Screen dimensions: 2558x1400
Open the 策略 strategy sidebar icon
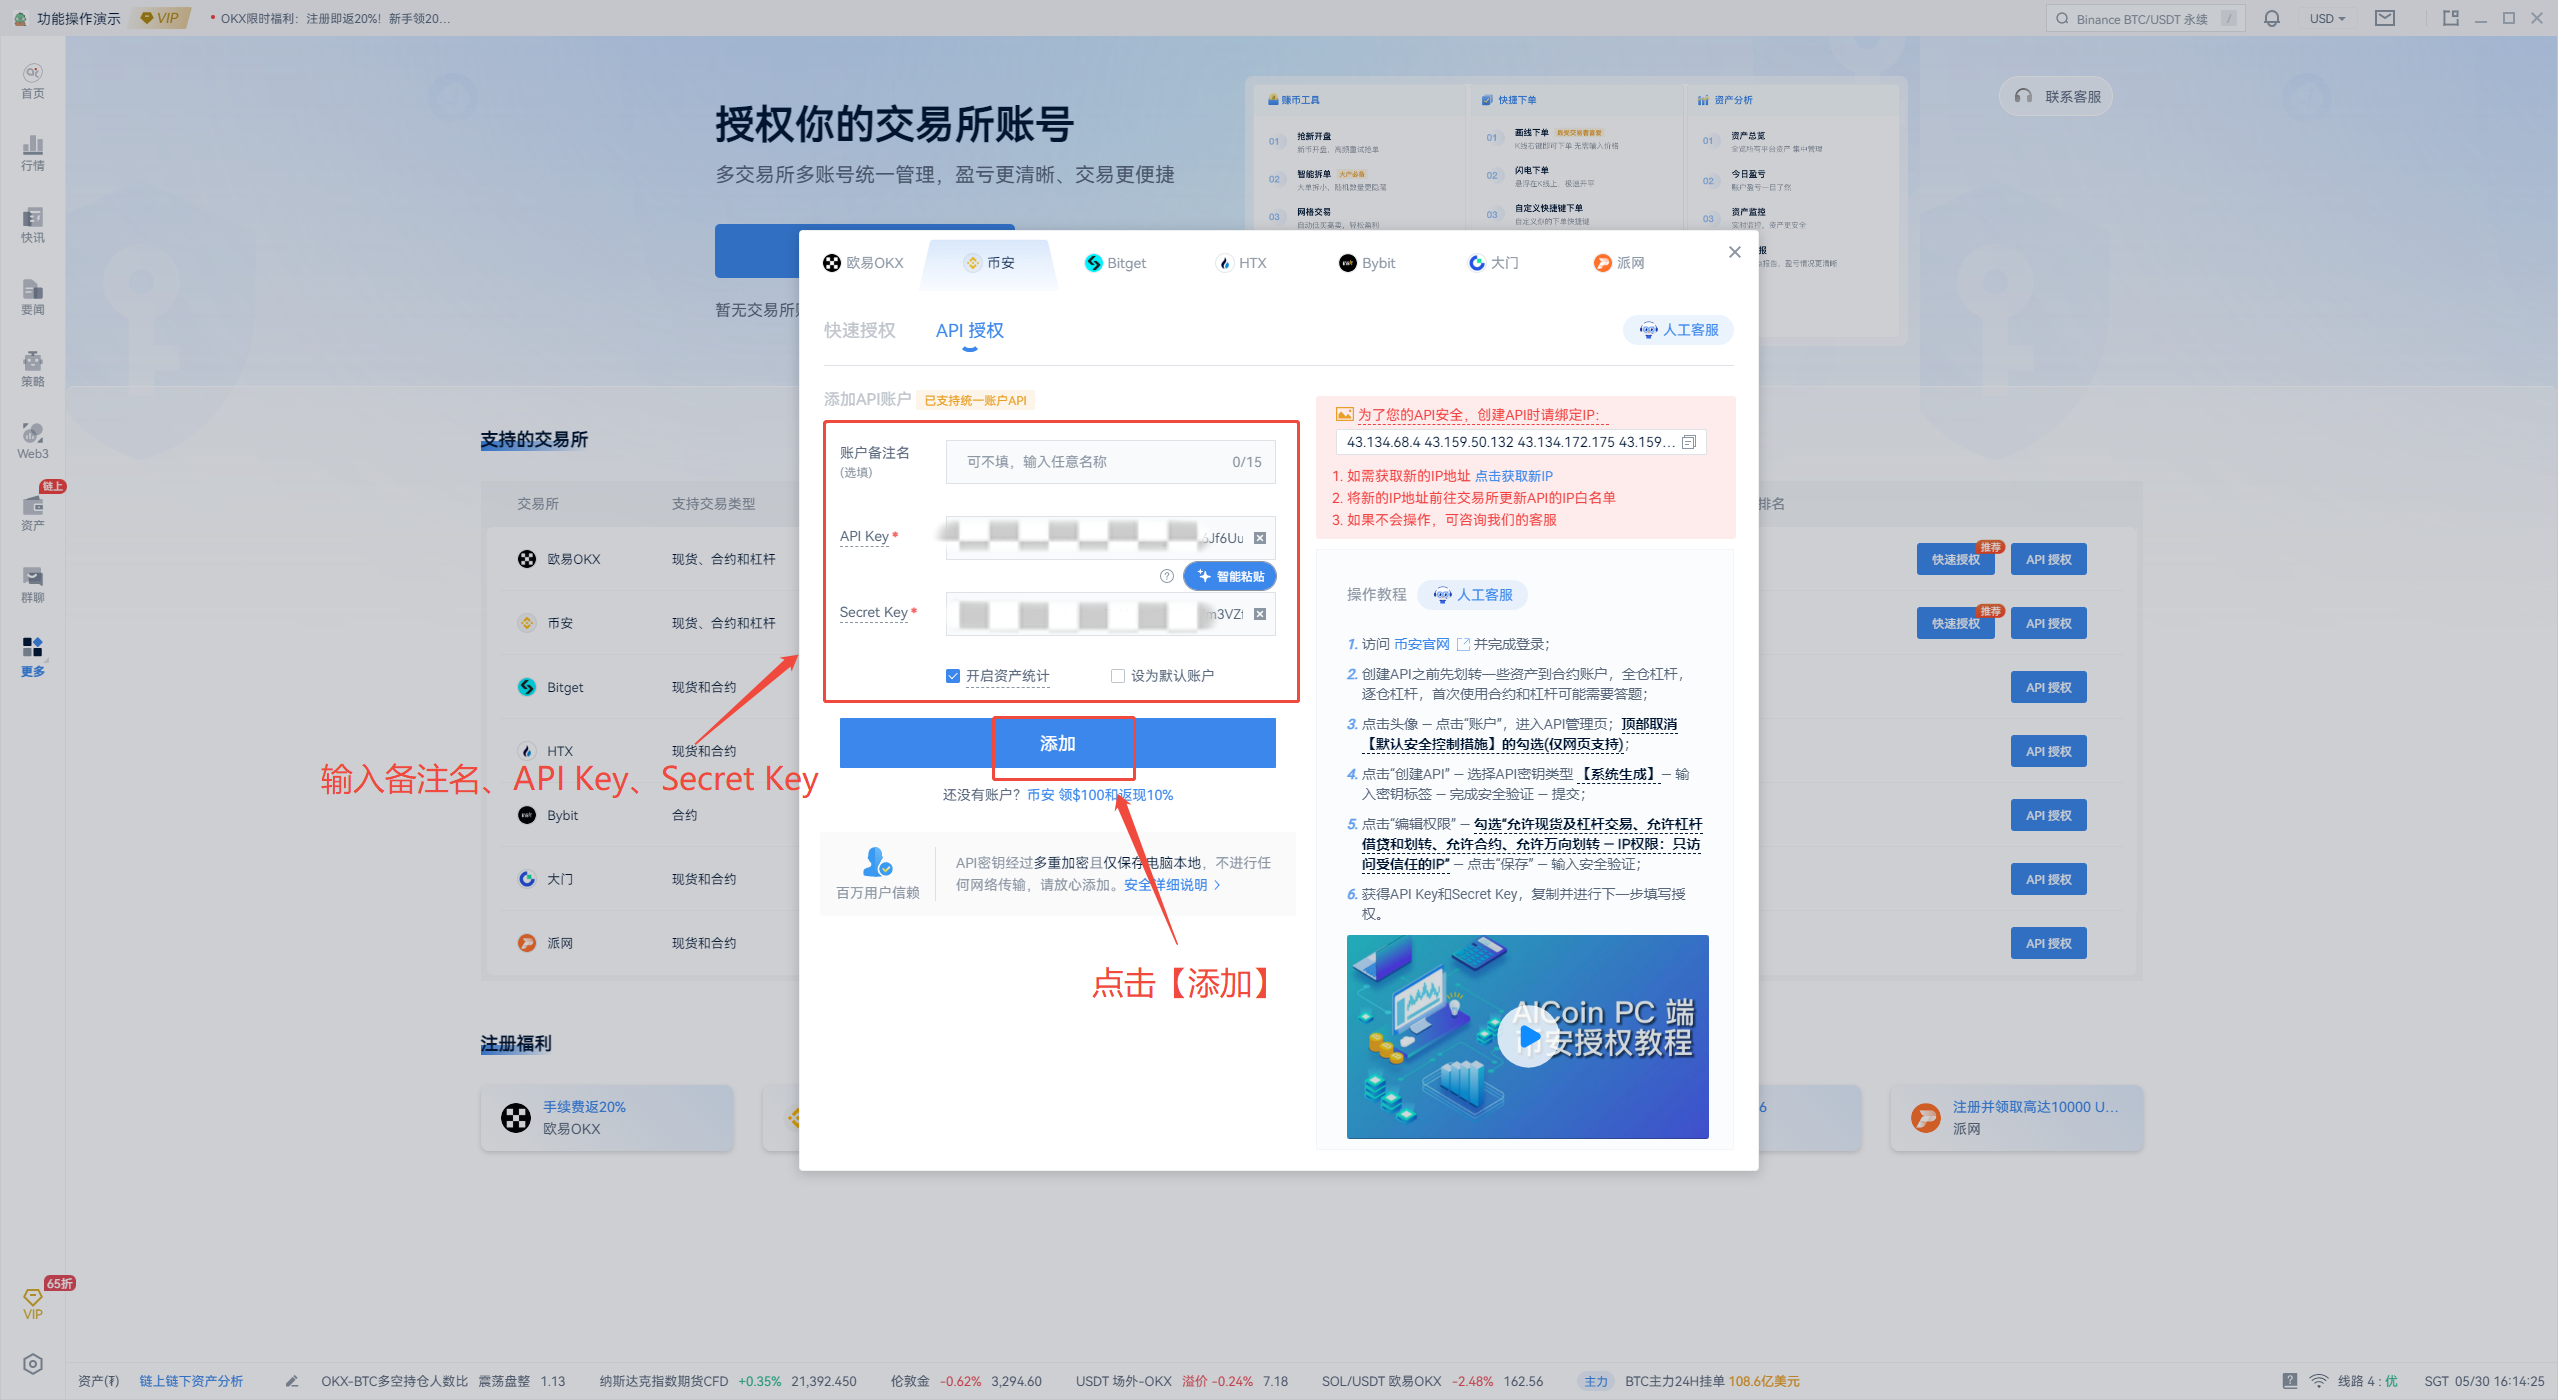[x=33, y=369]
